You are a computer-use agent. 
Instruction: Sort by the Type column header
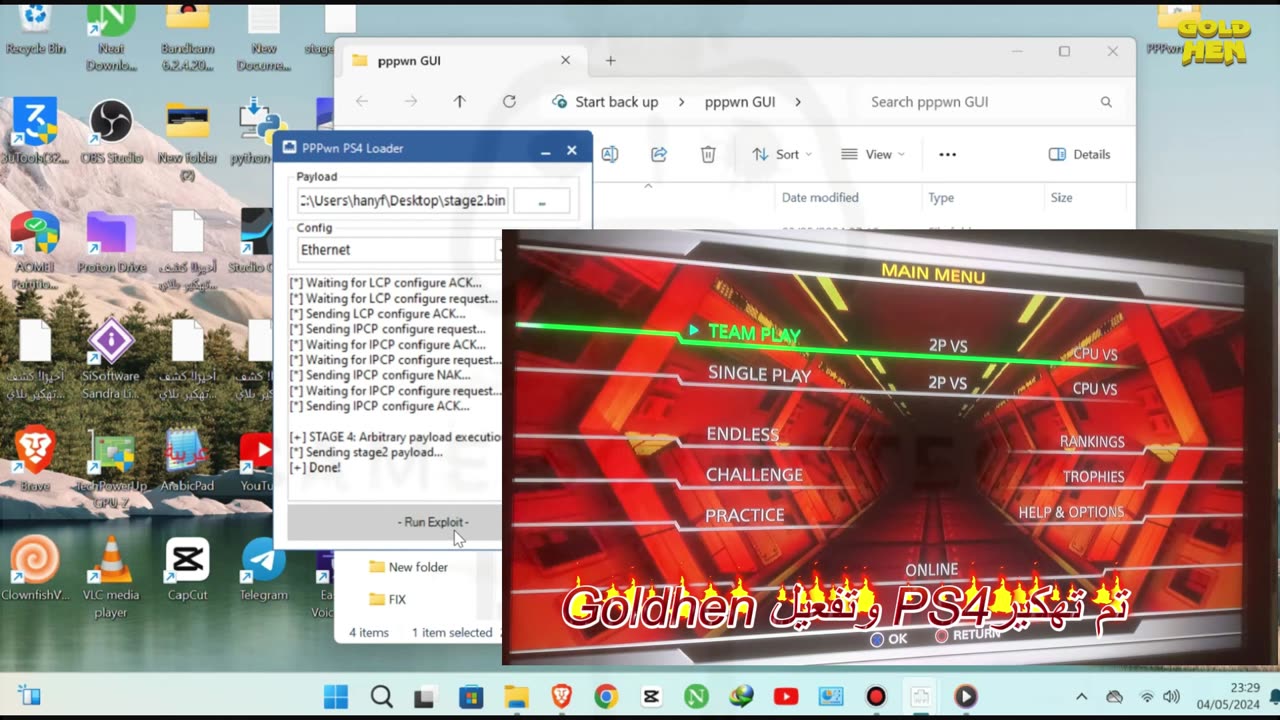[x=941, y=198]
